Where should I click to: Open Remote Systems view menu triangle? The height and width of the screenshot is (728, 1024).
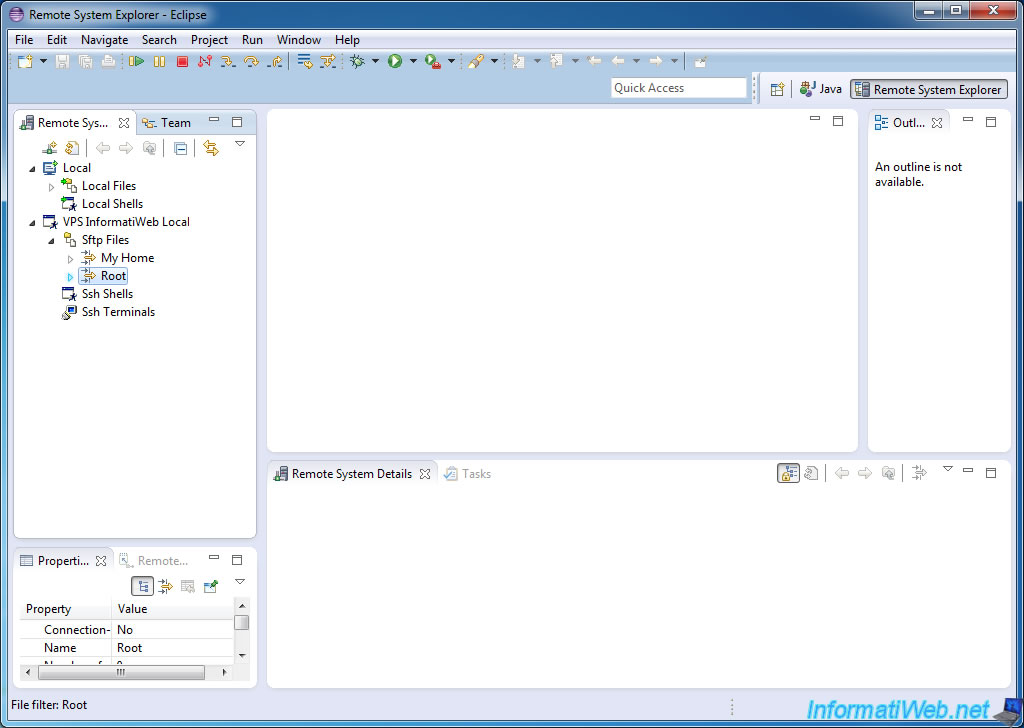pos(240,144)
